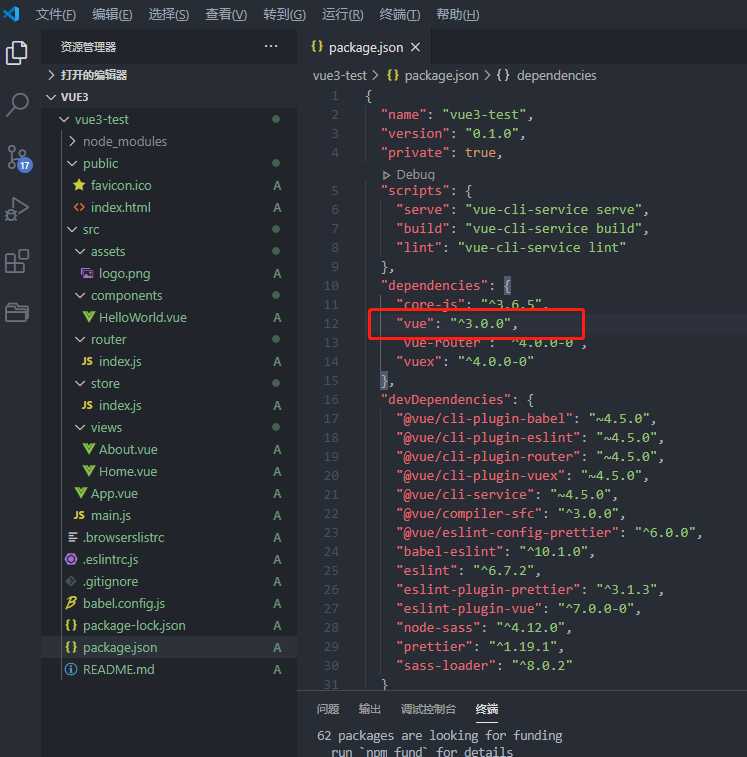This screenshot has height=757, width=747.
Task: Click editor line "vuex": "^4.0.0-0"
Action: pyautogui.click(x=465, y=362)
